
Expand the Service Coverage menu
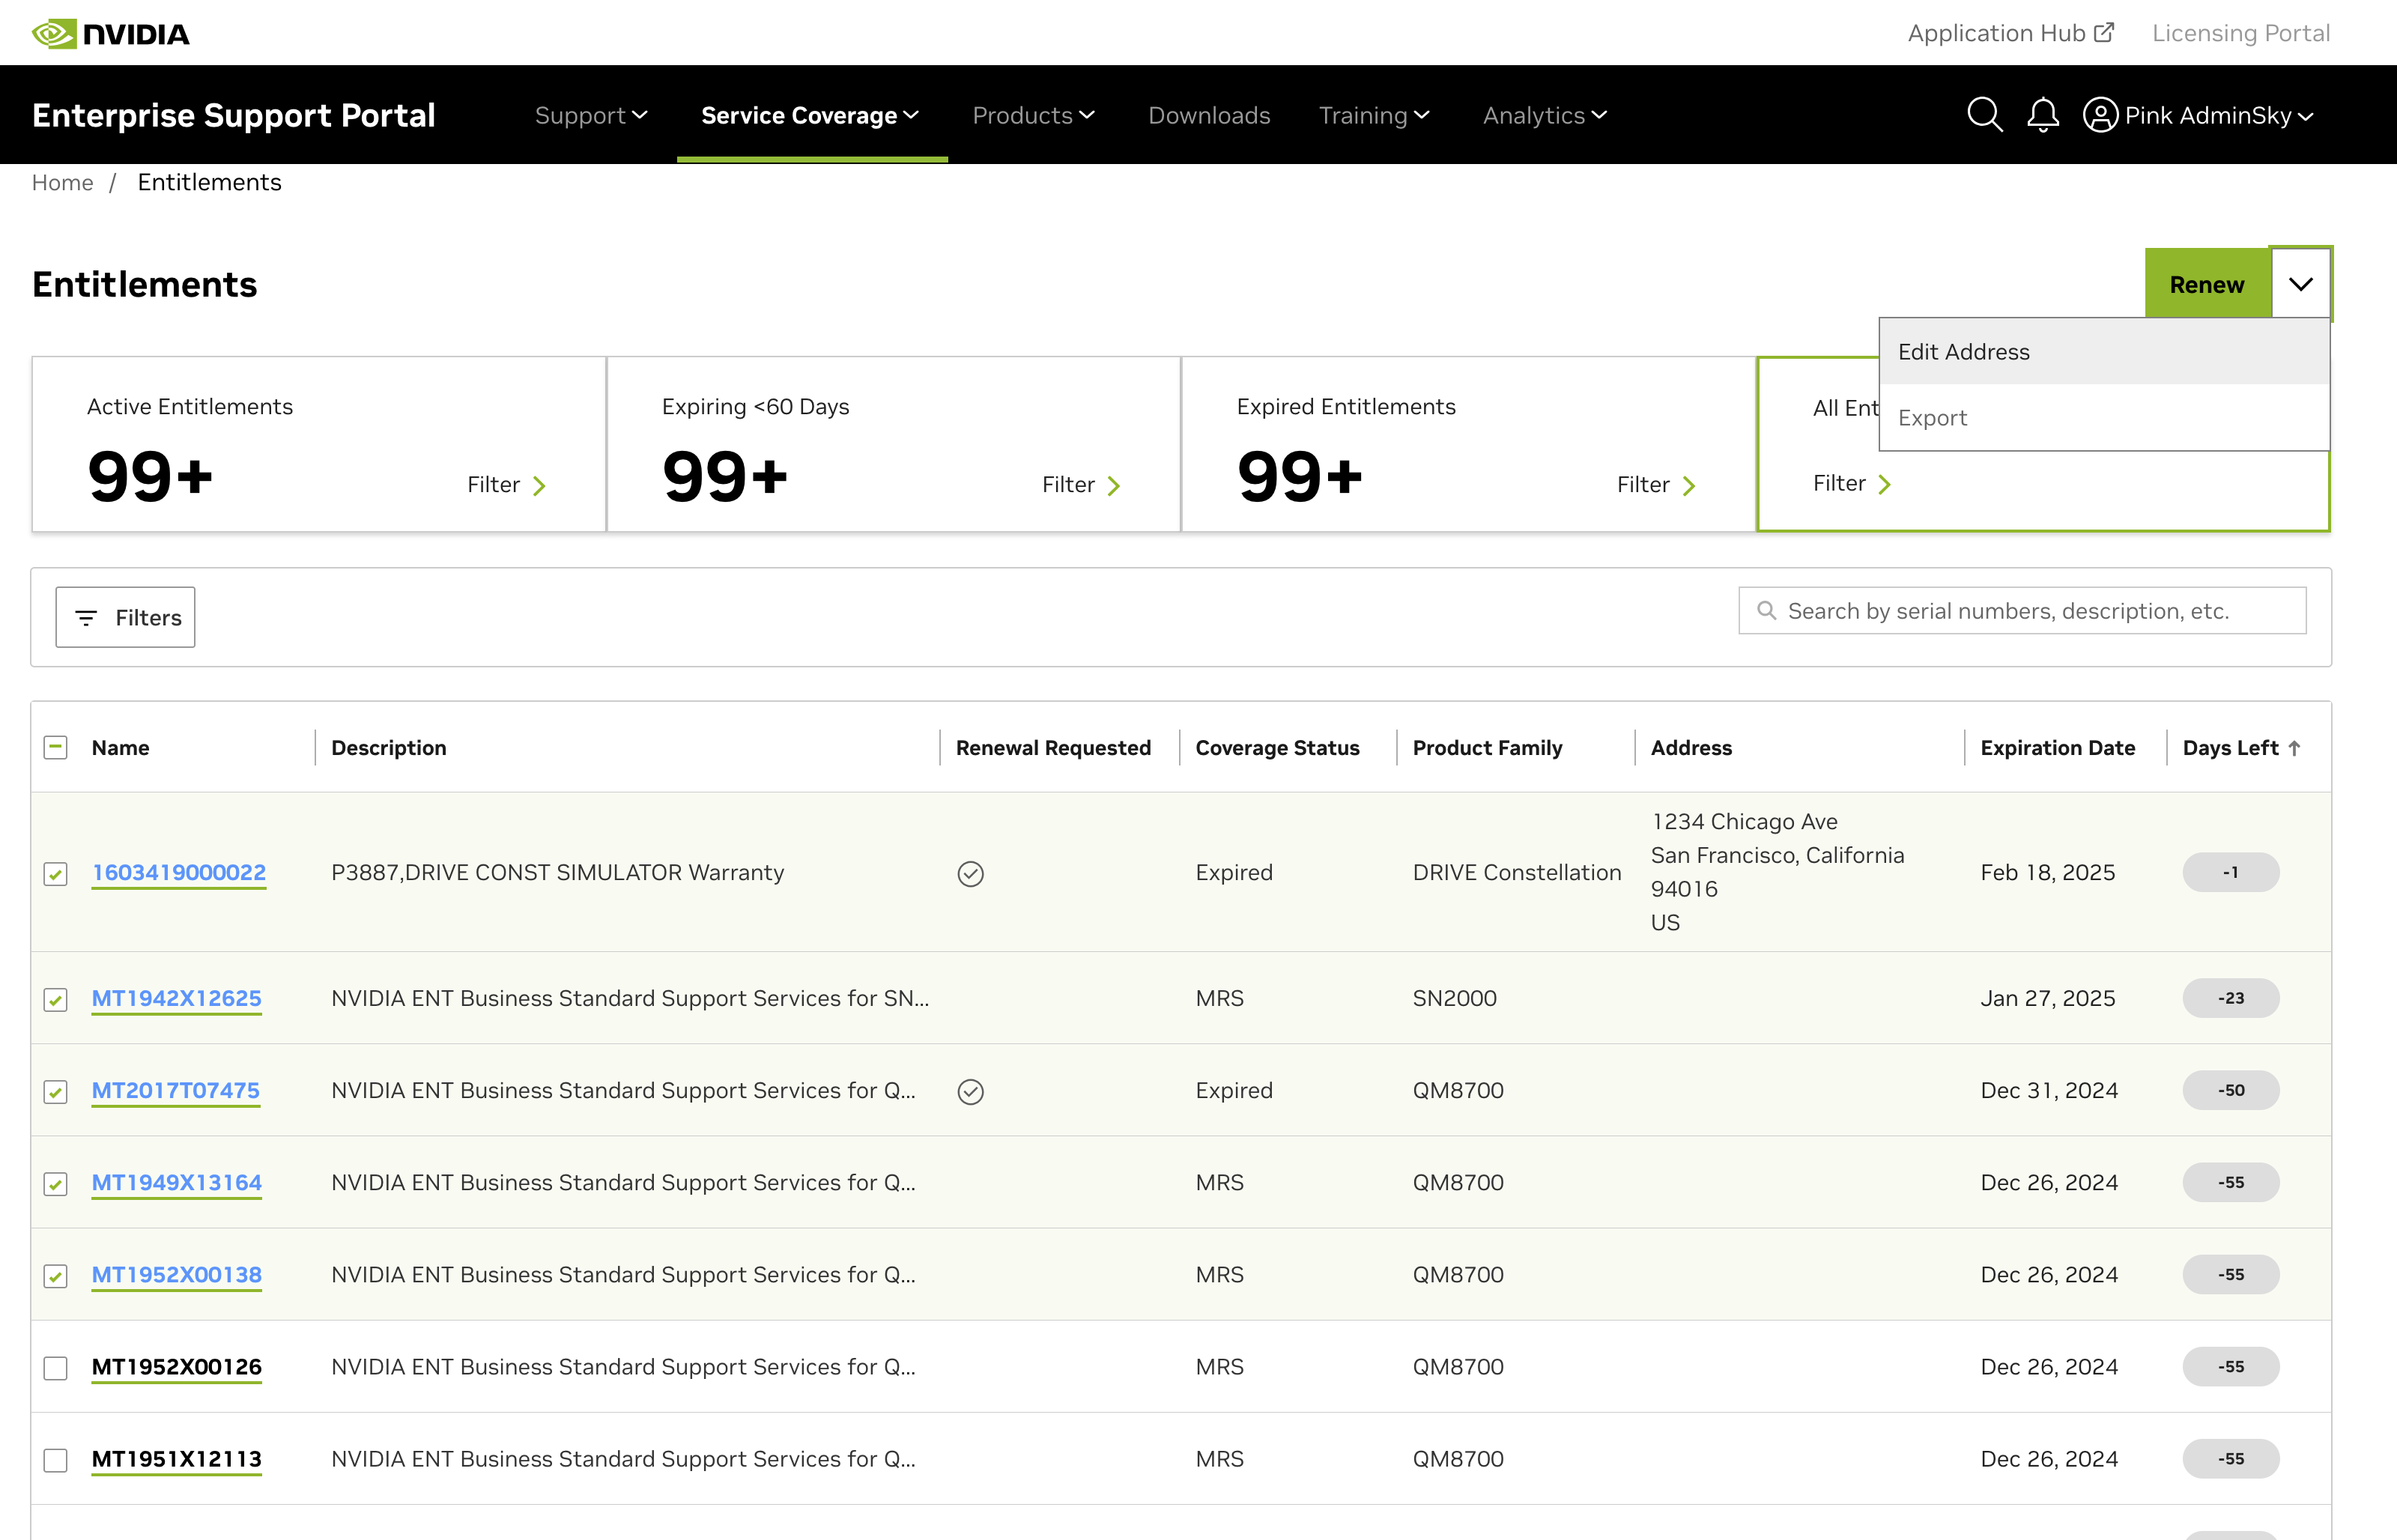[x=810, y=115]
